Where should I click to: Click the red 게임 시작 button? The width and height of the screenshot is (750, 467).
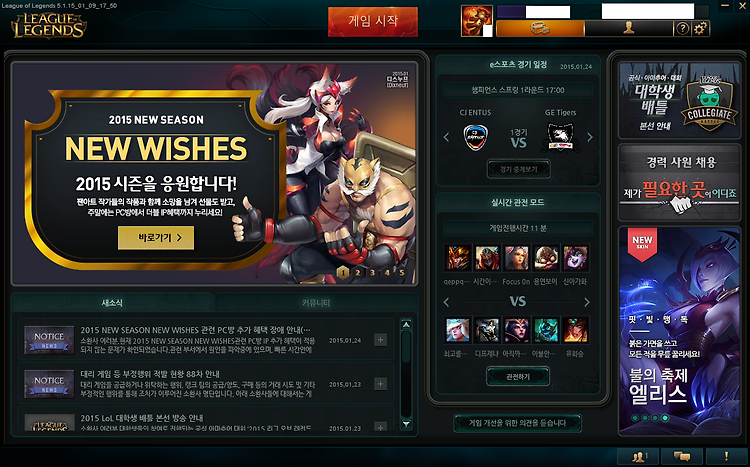pyautogui.click(x=373, y=22)
